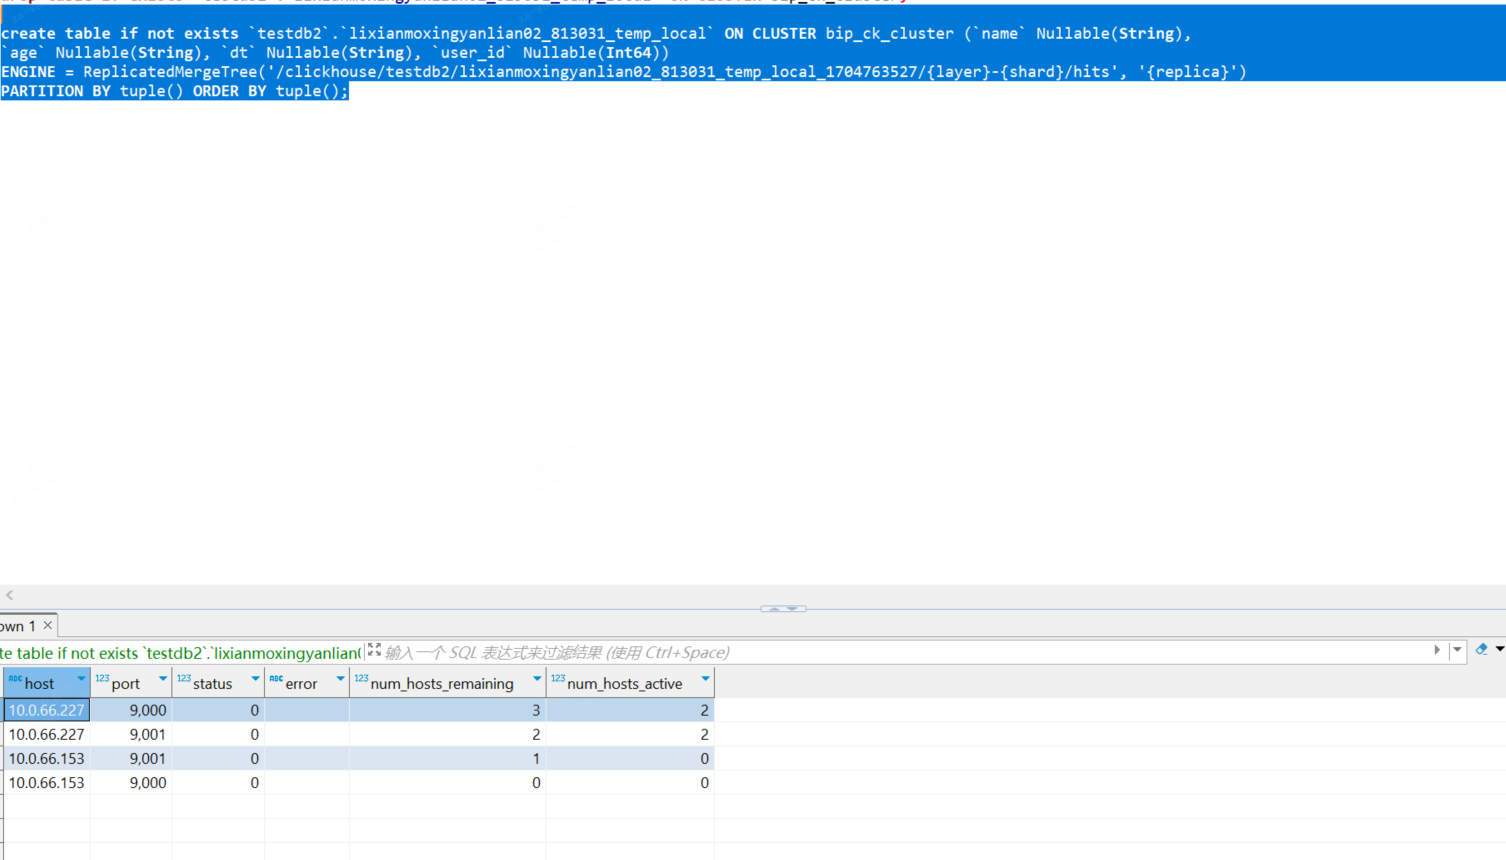Select num_hosts_active value 0 in last row
The width and height of the screenshot is (1506, 860).
(x=630, y=782)
